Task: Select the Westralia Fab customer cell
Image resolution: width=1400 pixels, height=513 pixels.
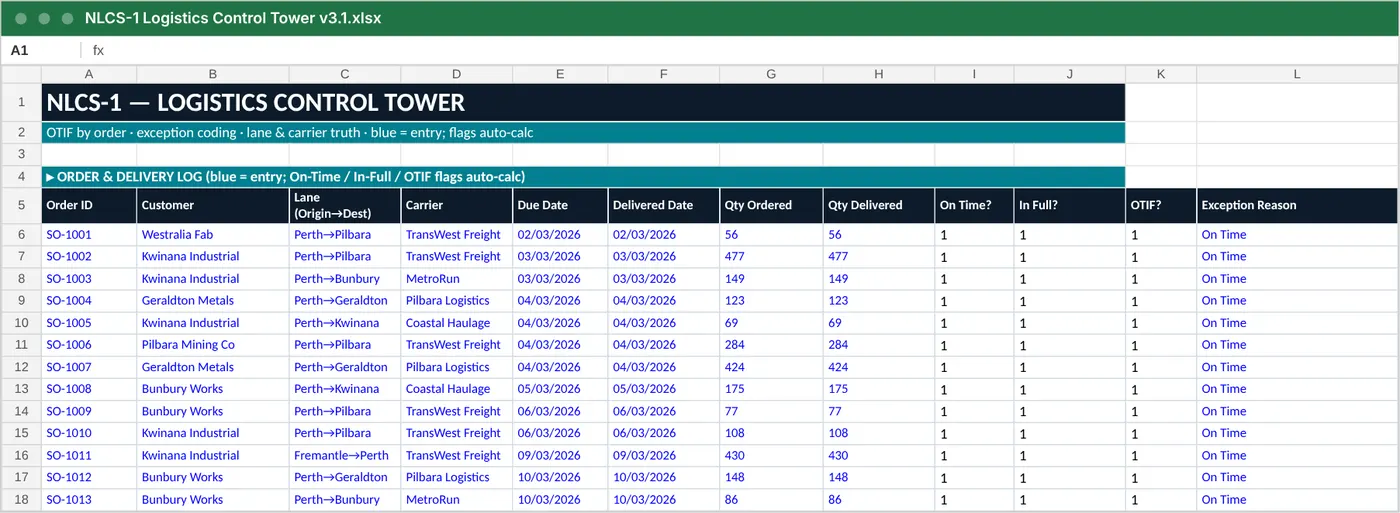Action: tap(213, 234)
